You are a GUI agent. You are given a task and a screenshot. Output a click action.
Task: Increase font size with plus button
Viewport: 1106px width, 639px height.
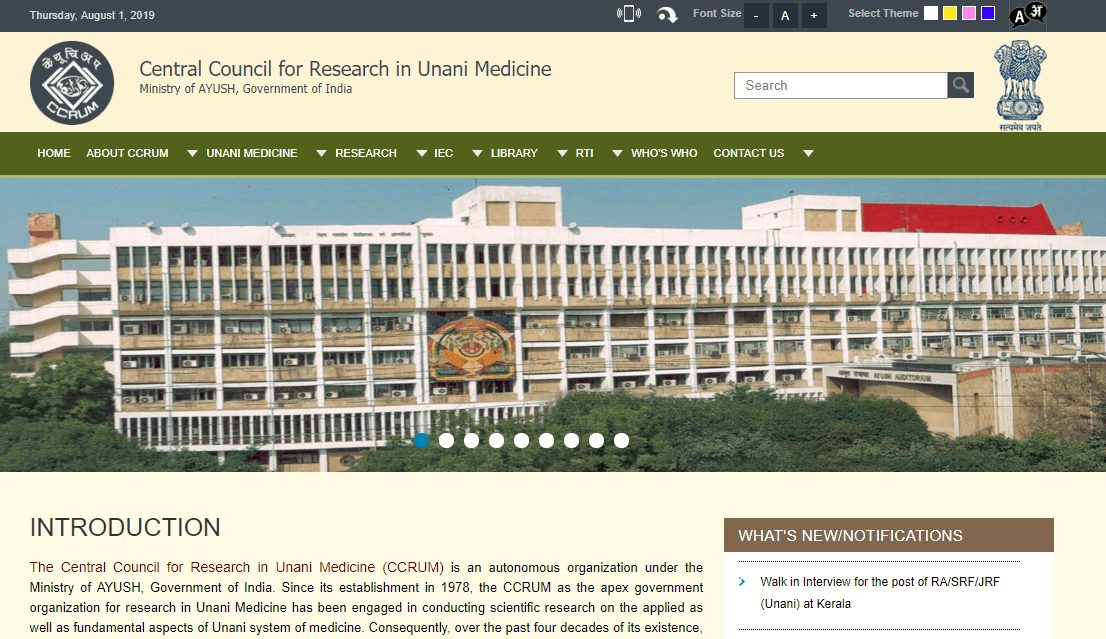814,16
